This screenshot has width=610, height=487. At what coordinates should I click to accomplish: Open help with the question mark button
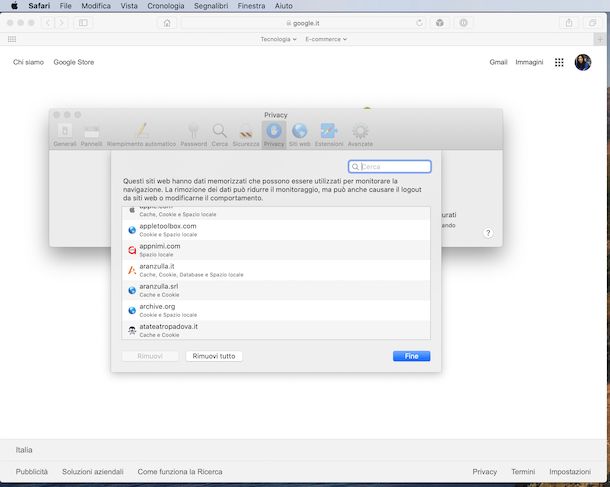pos(488,233)
